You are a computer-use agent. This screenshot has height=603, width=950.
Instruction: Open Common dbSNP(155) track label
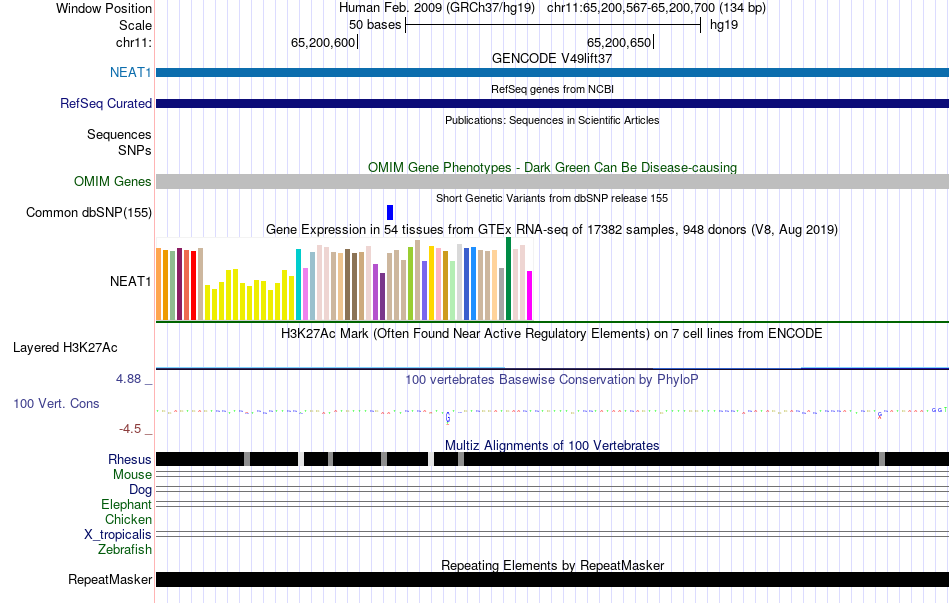[x=89, y=213]
